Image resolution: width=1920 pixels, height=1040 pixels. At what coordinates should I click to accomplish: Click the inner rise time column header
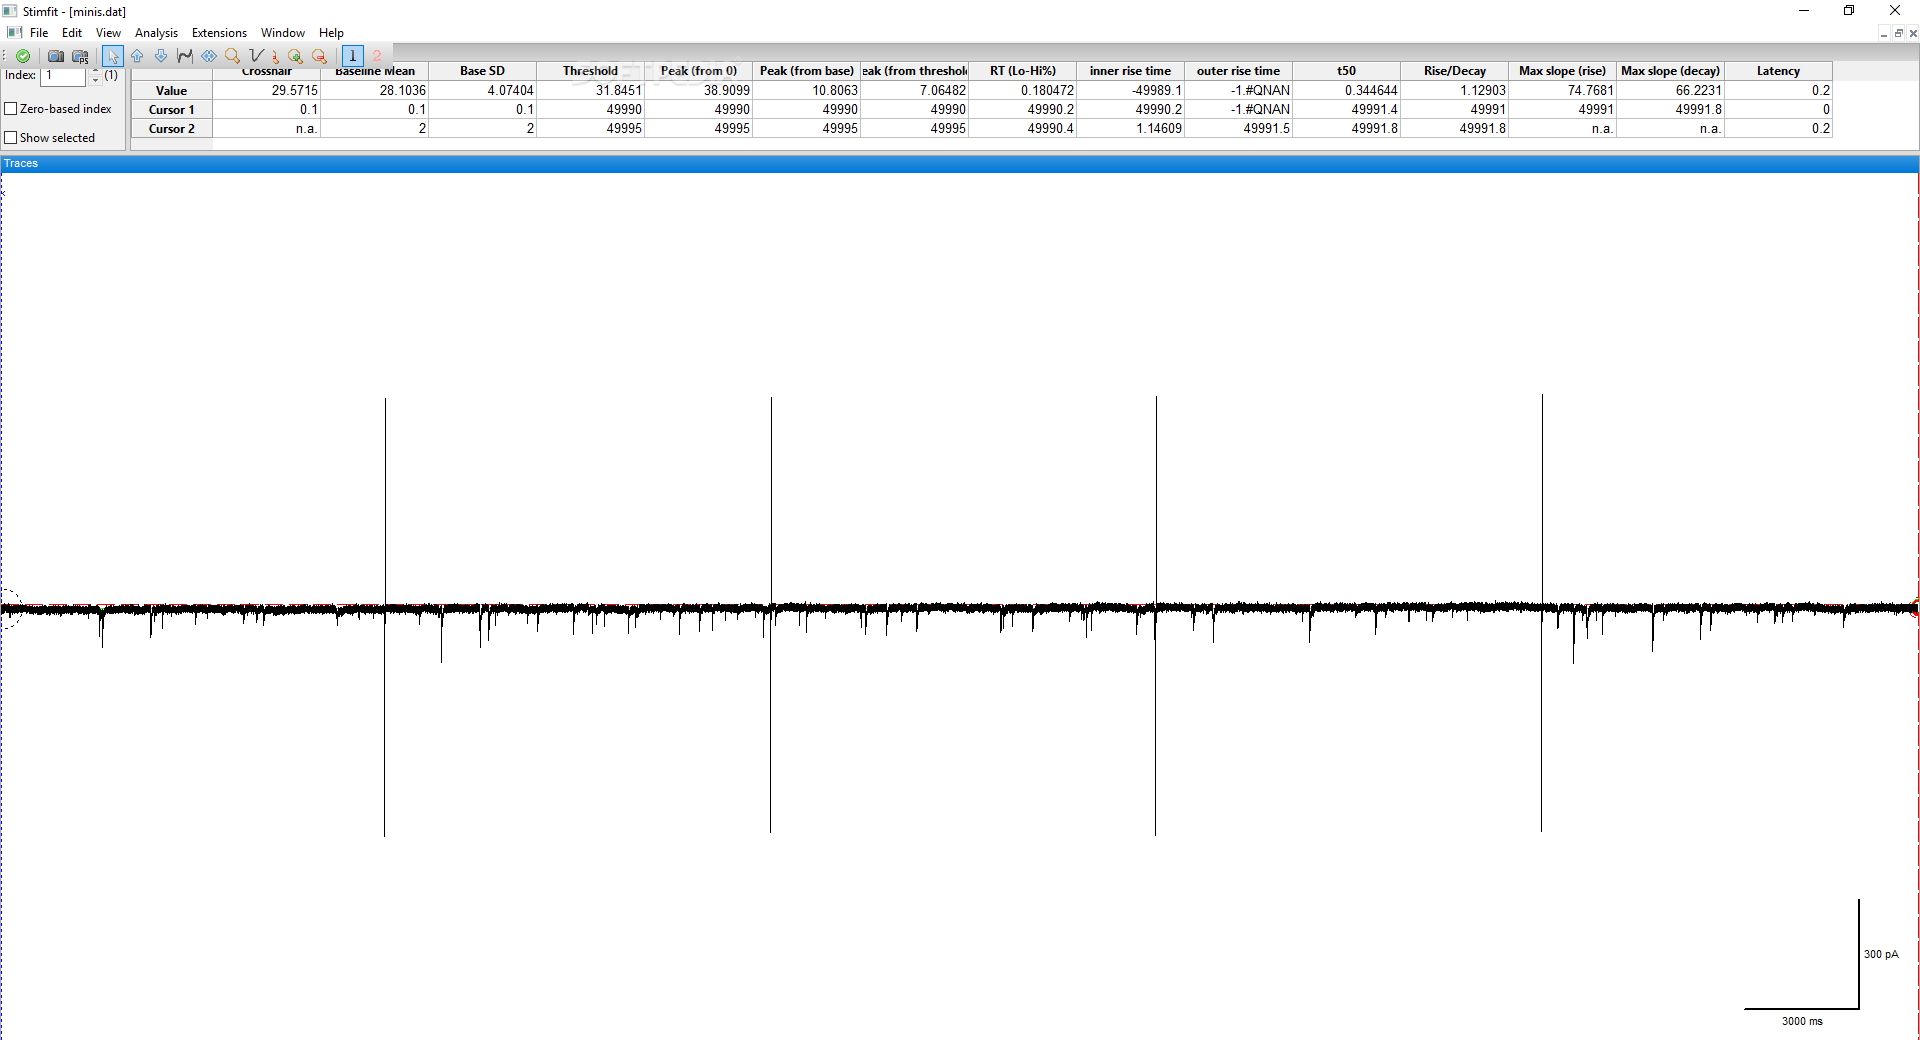point(1130,71)
